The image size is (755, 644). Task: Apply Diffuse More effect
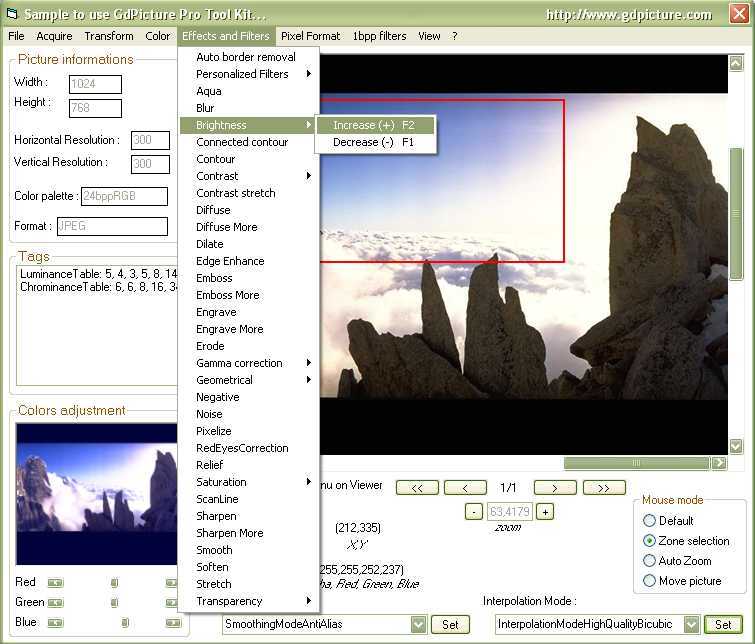pos(249,227)
